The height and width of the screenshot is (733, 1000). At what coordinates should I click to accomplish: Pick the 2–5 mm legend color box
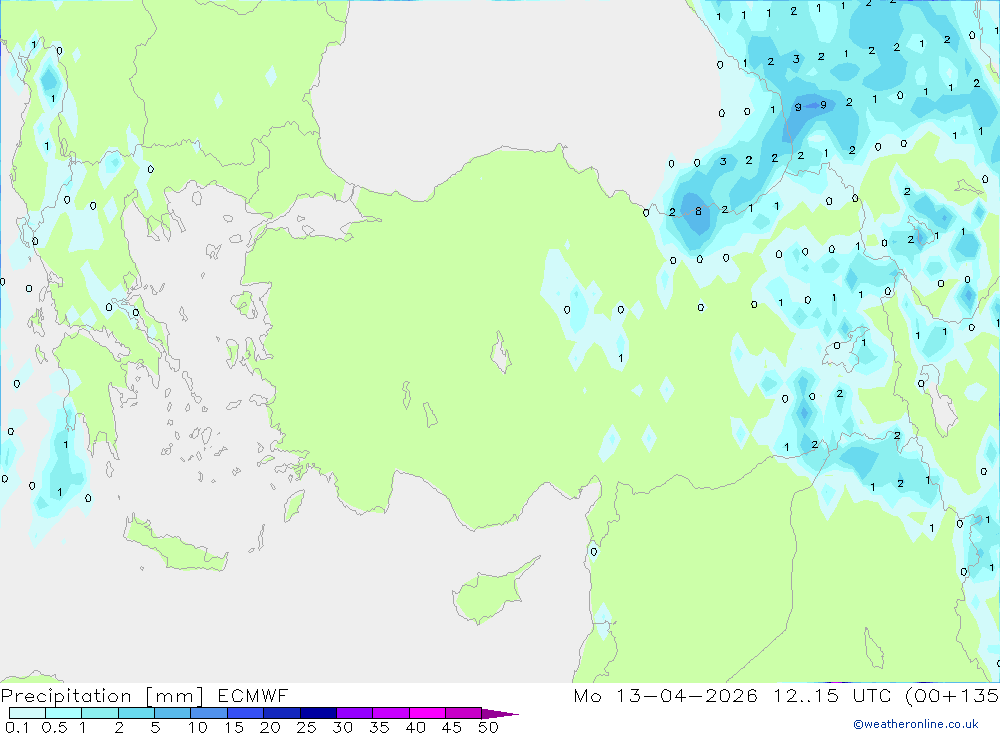point(136,713)
